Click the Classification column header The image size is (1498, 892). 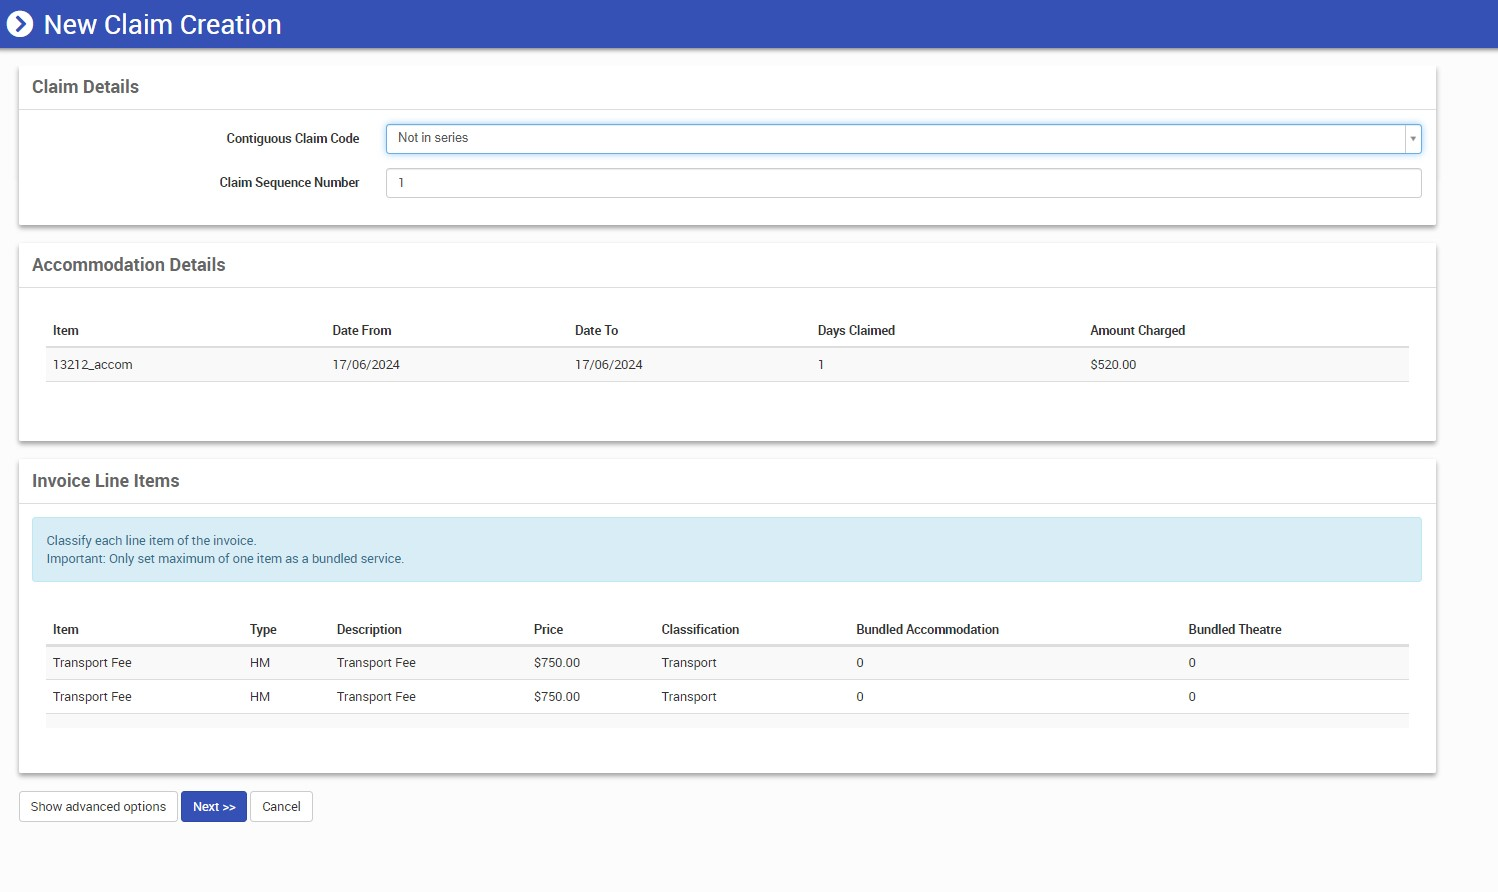[700, 630]
